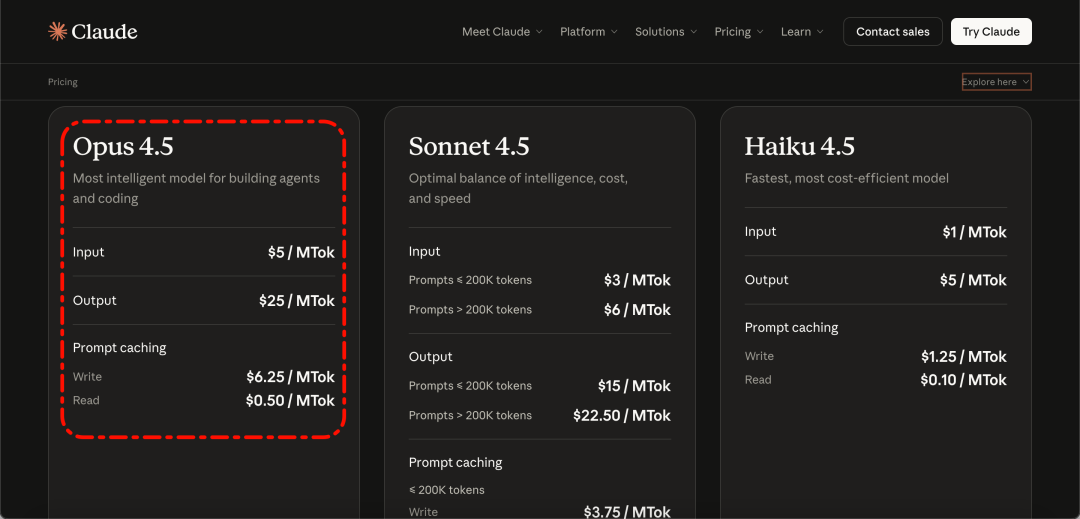
Task: Select the Haiku 4.5 card heading
Action: point(799,147)
